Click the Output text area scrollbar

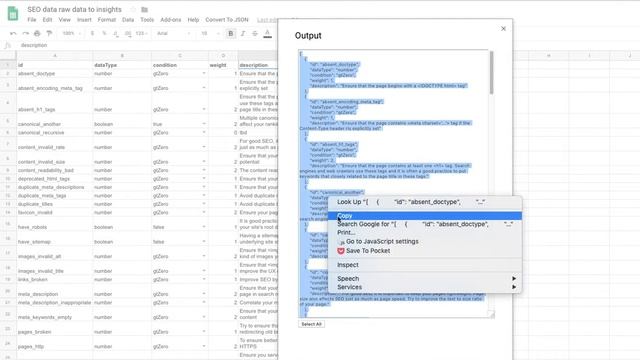[491, 73]
